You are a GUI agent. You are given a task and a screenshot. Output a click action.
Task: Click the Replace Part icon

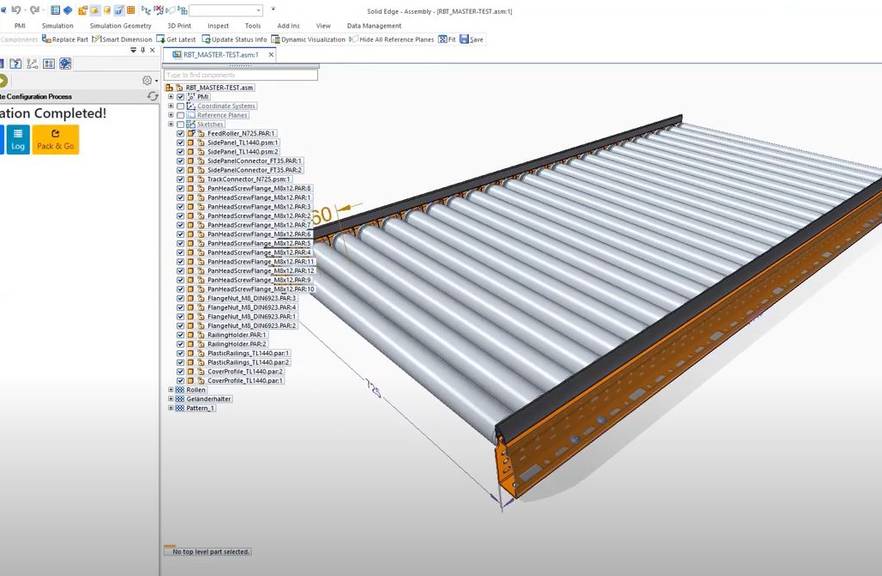[x=46, y=39]
